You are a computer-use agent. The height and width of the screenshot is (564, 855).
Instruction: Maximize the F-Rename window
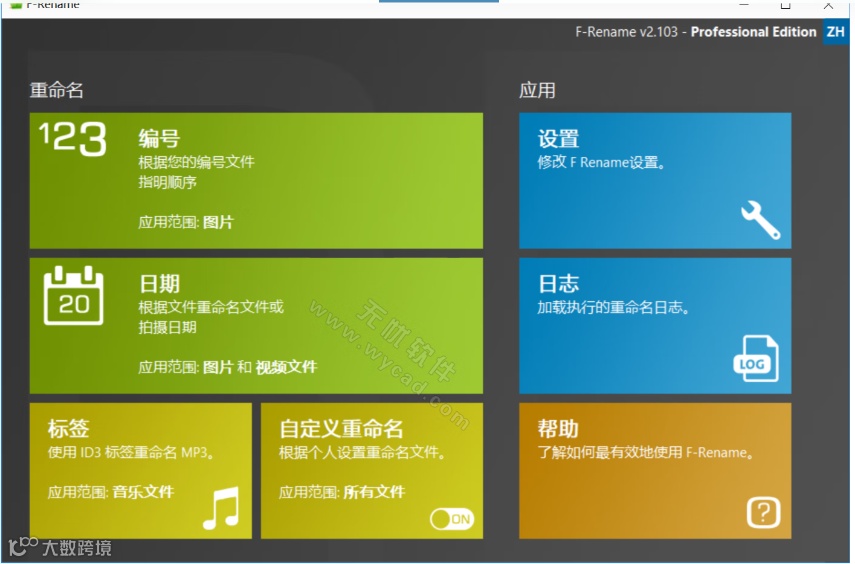point(786,5)
